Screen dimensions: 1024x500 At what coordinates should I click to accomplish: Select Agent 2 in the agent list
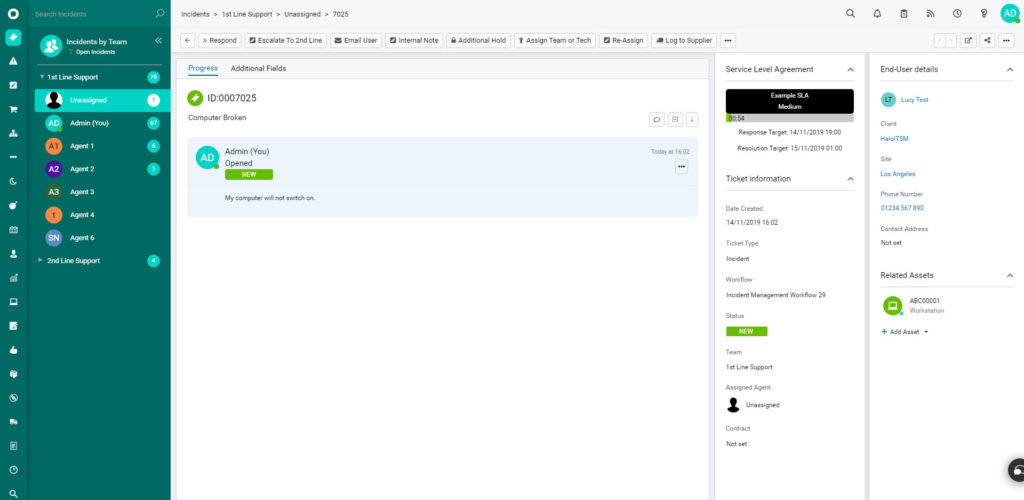pos(103,168)
